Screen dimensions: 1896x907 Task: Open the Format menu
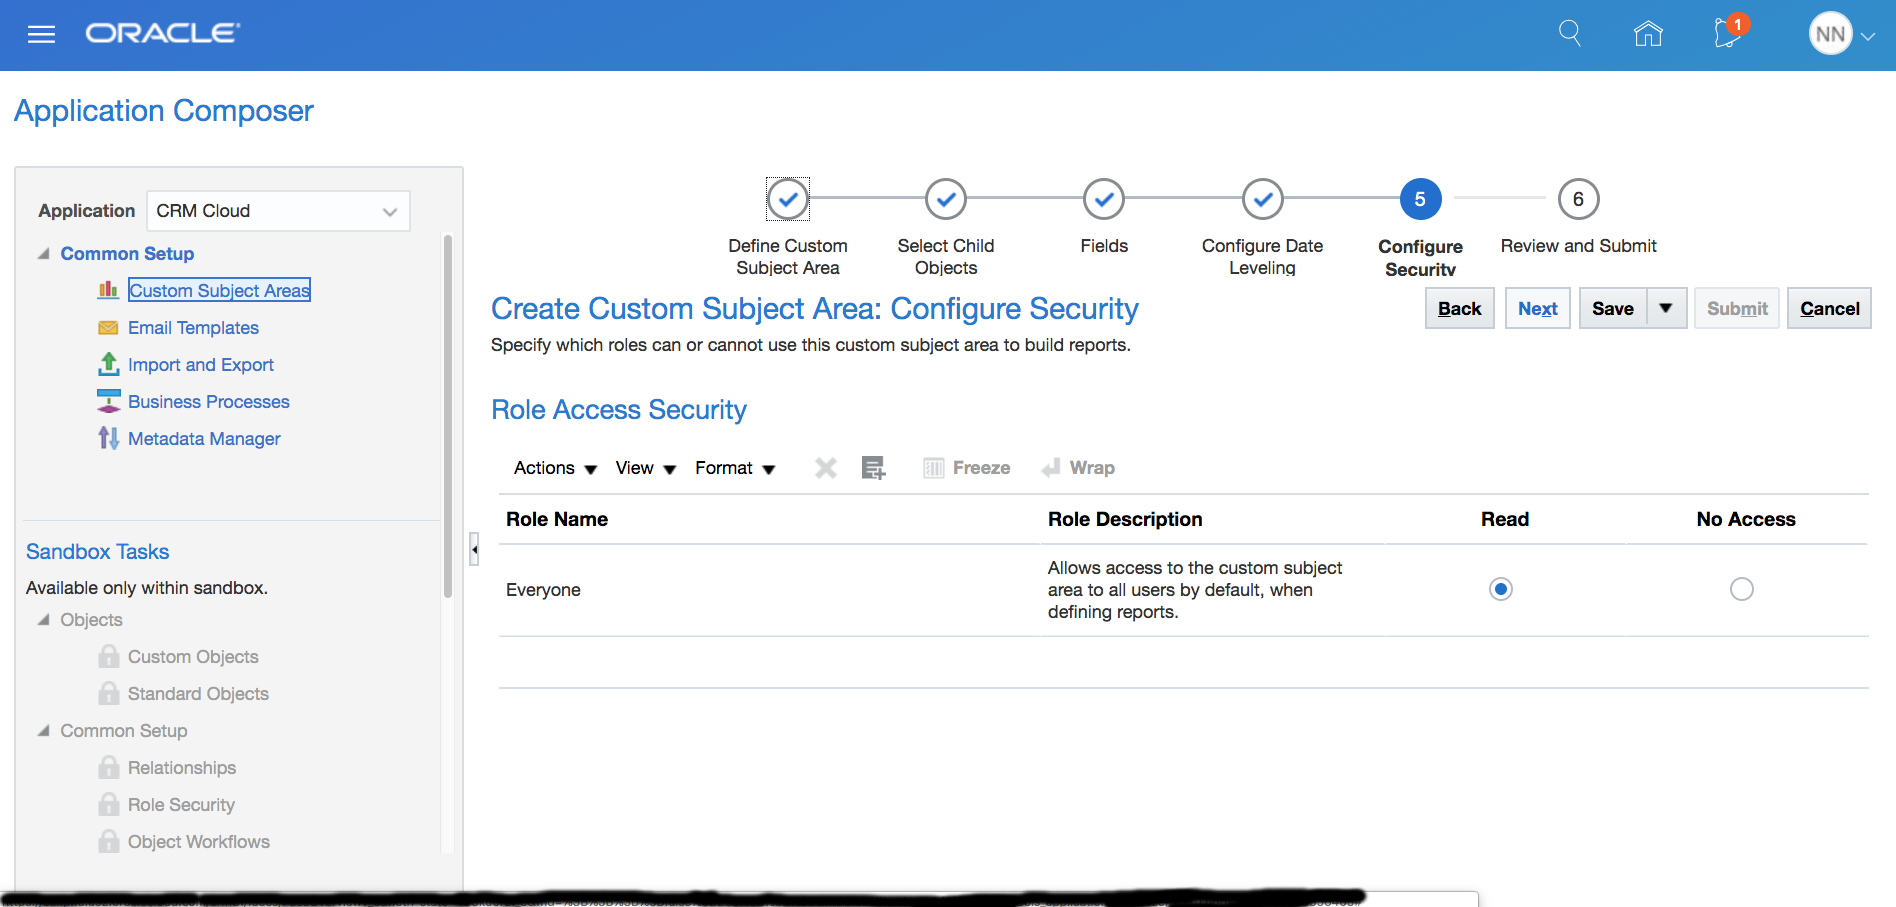tap(735, 468)
